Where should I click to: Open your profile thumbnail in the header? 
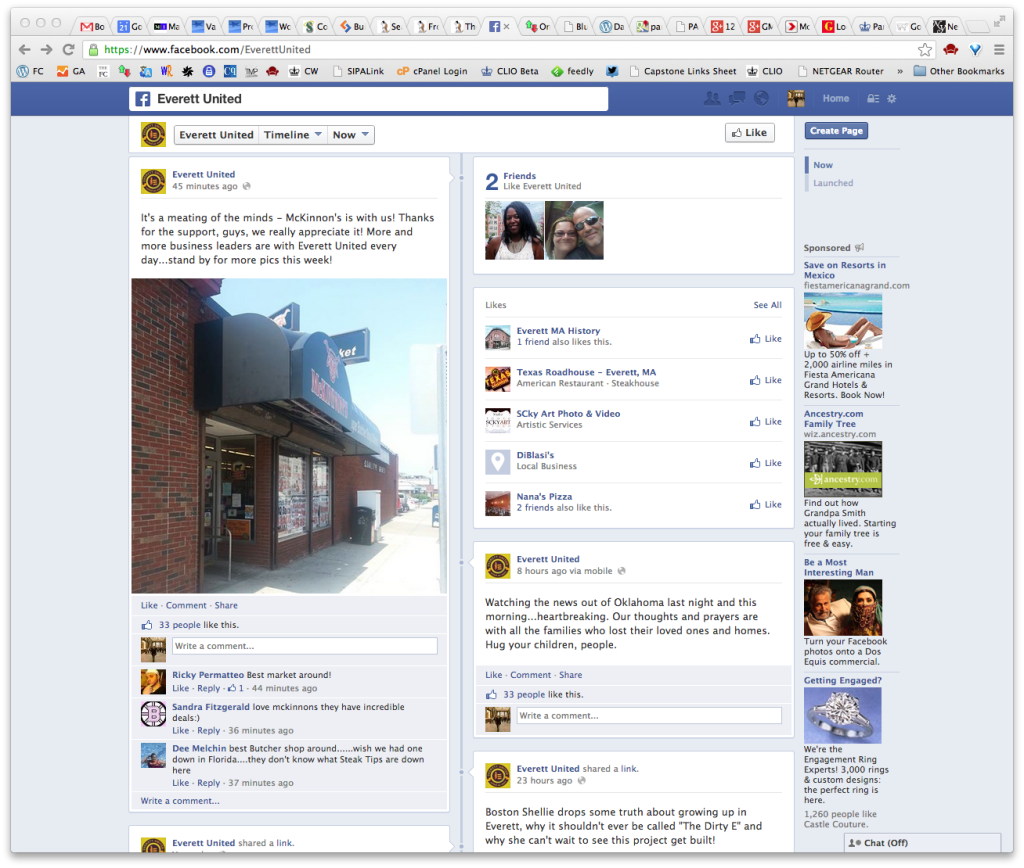[795, 99]
